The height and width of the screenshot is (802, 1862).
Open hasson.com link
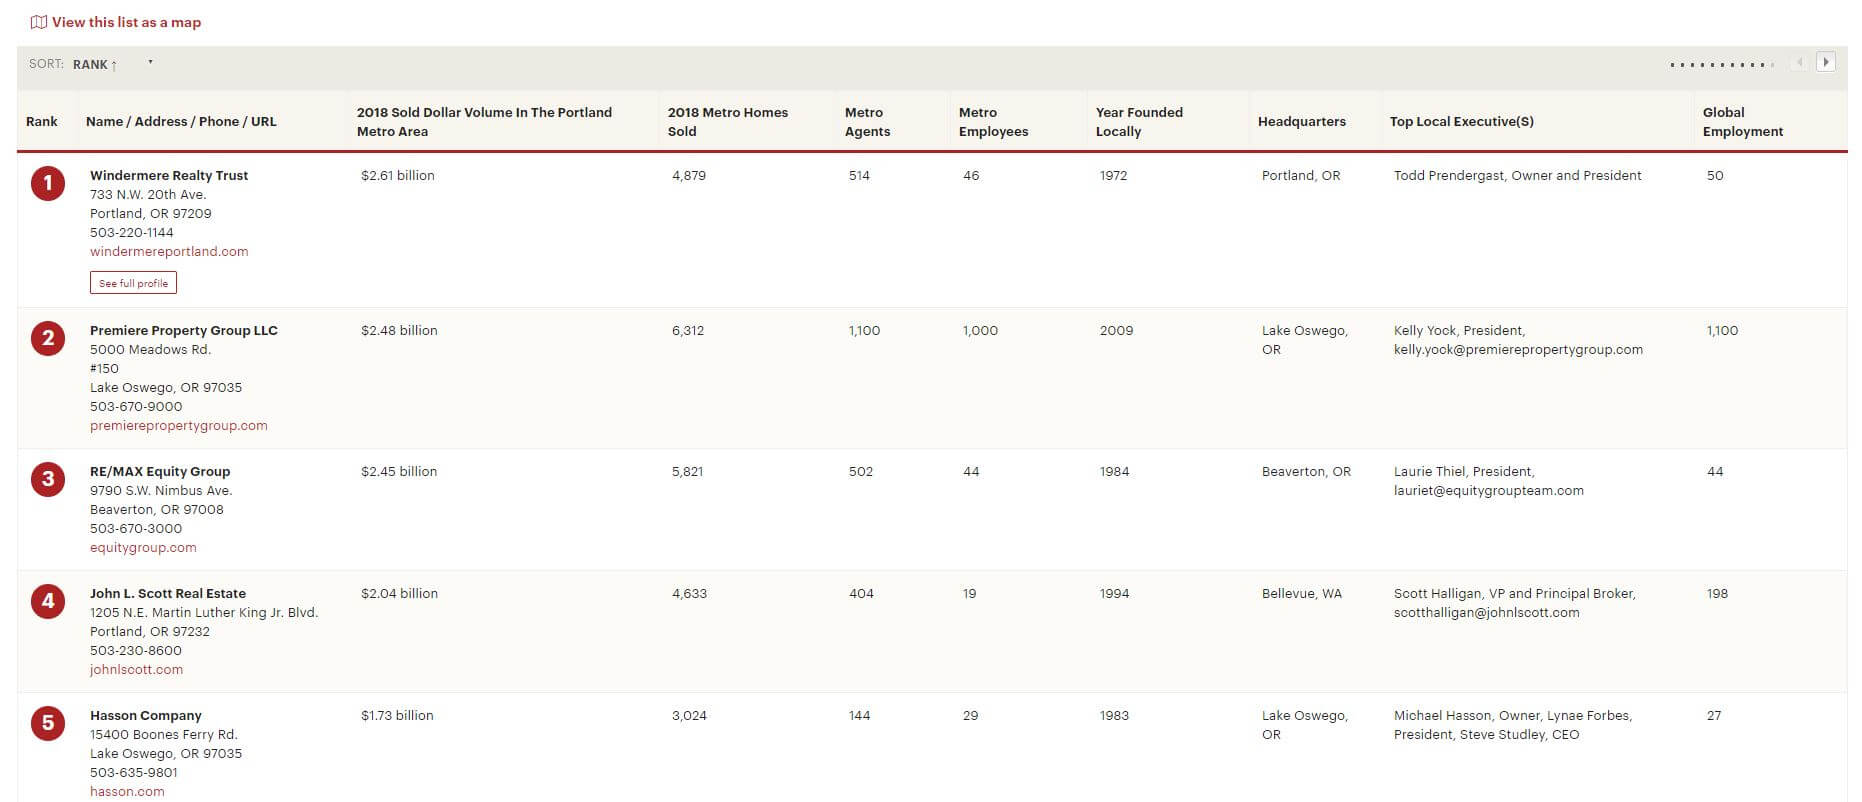point(127,791)
